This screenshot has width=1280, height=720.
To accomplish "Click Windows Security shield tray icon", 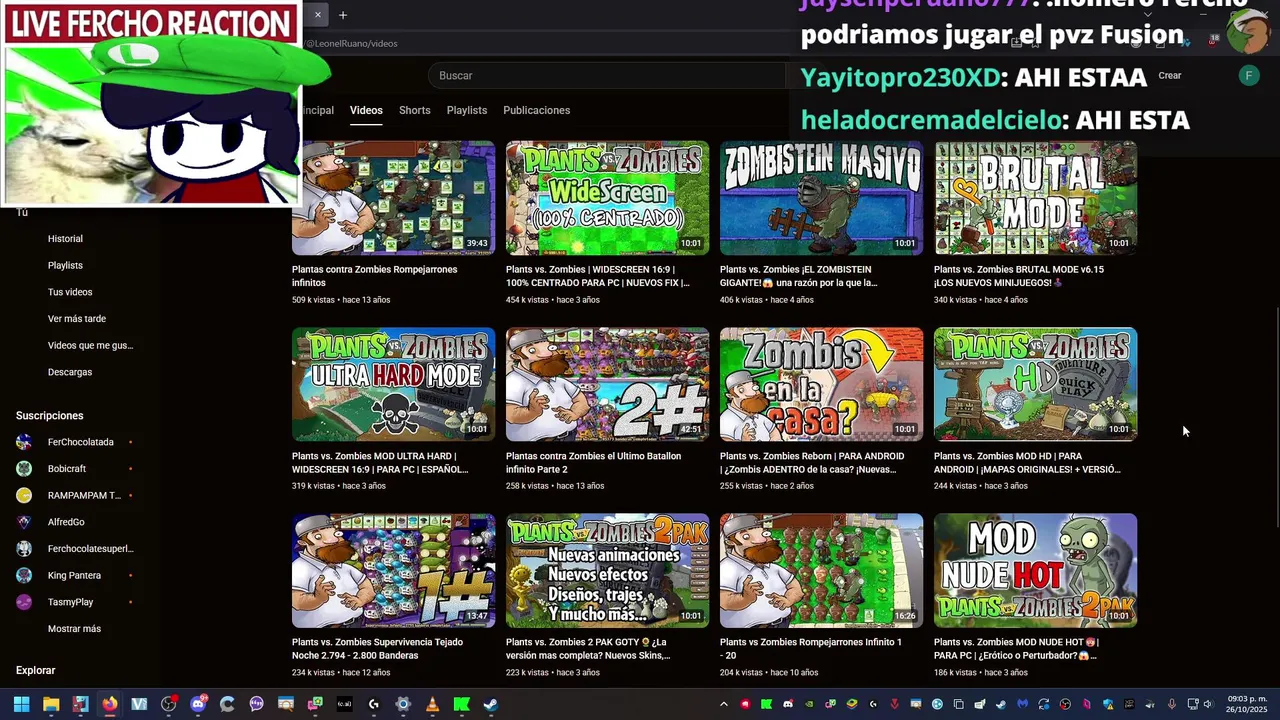I will tap(1108, 704).
